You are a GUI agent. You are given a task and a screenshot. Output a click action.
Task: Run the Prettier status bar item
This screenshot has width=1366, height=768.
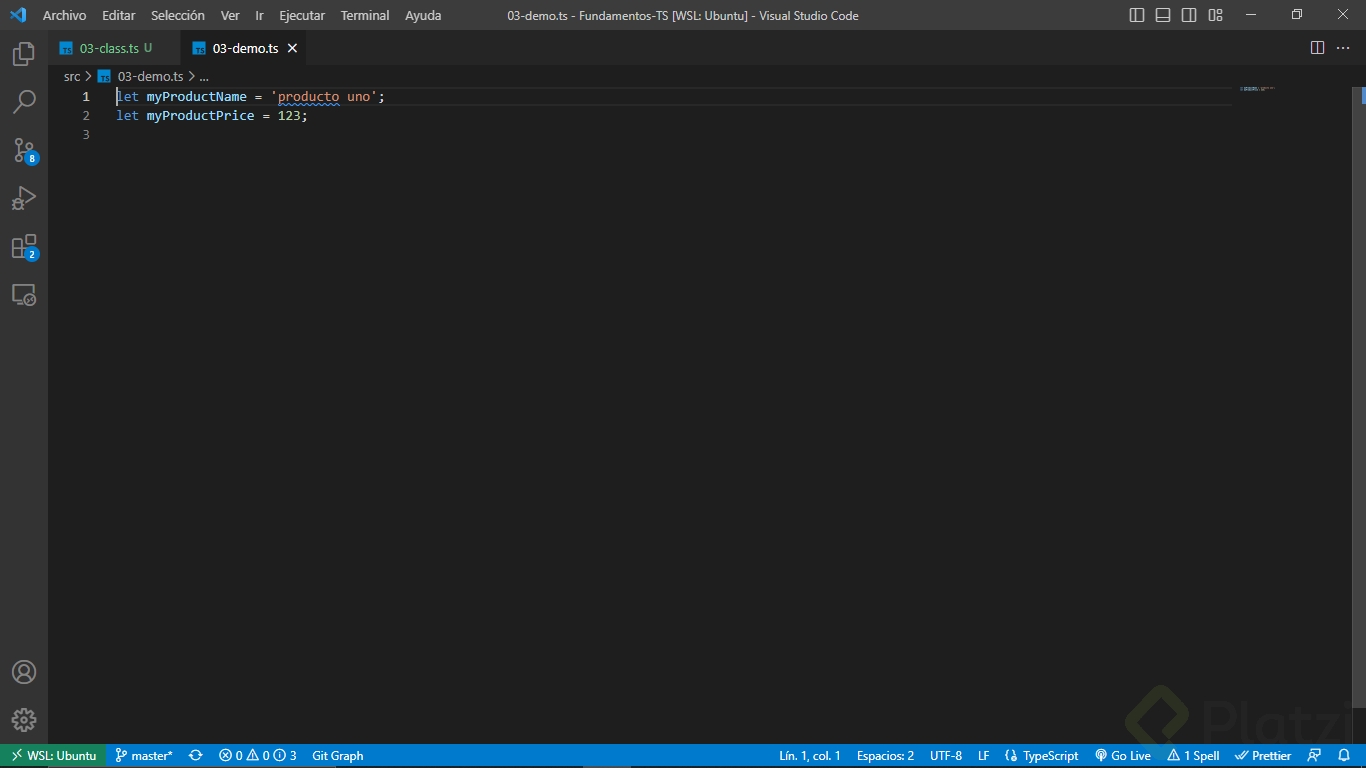(1263, 756)
